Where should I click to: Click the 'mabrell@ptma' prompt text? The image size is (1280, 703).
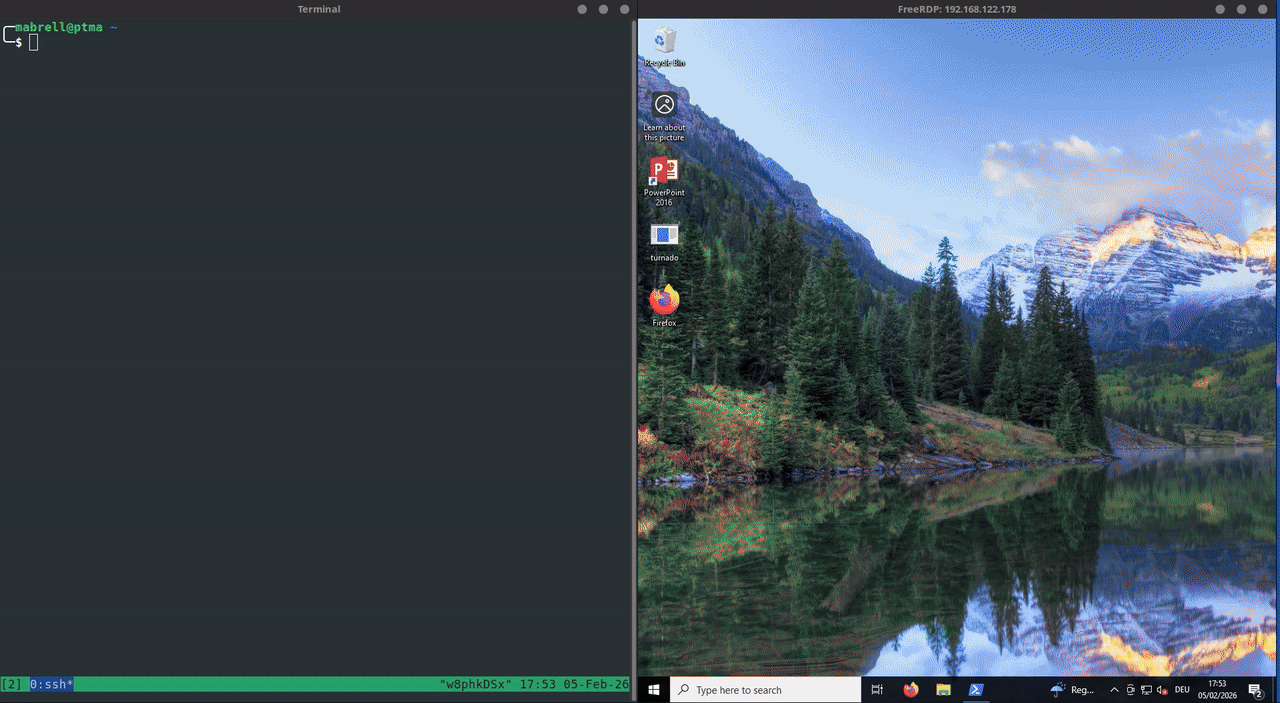coord(60,27)
